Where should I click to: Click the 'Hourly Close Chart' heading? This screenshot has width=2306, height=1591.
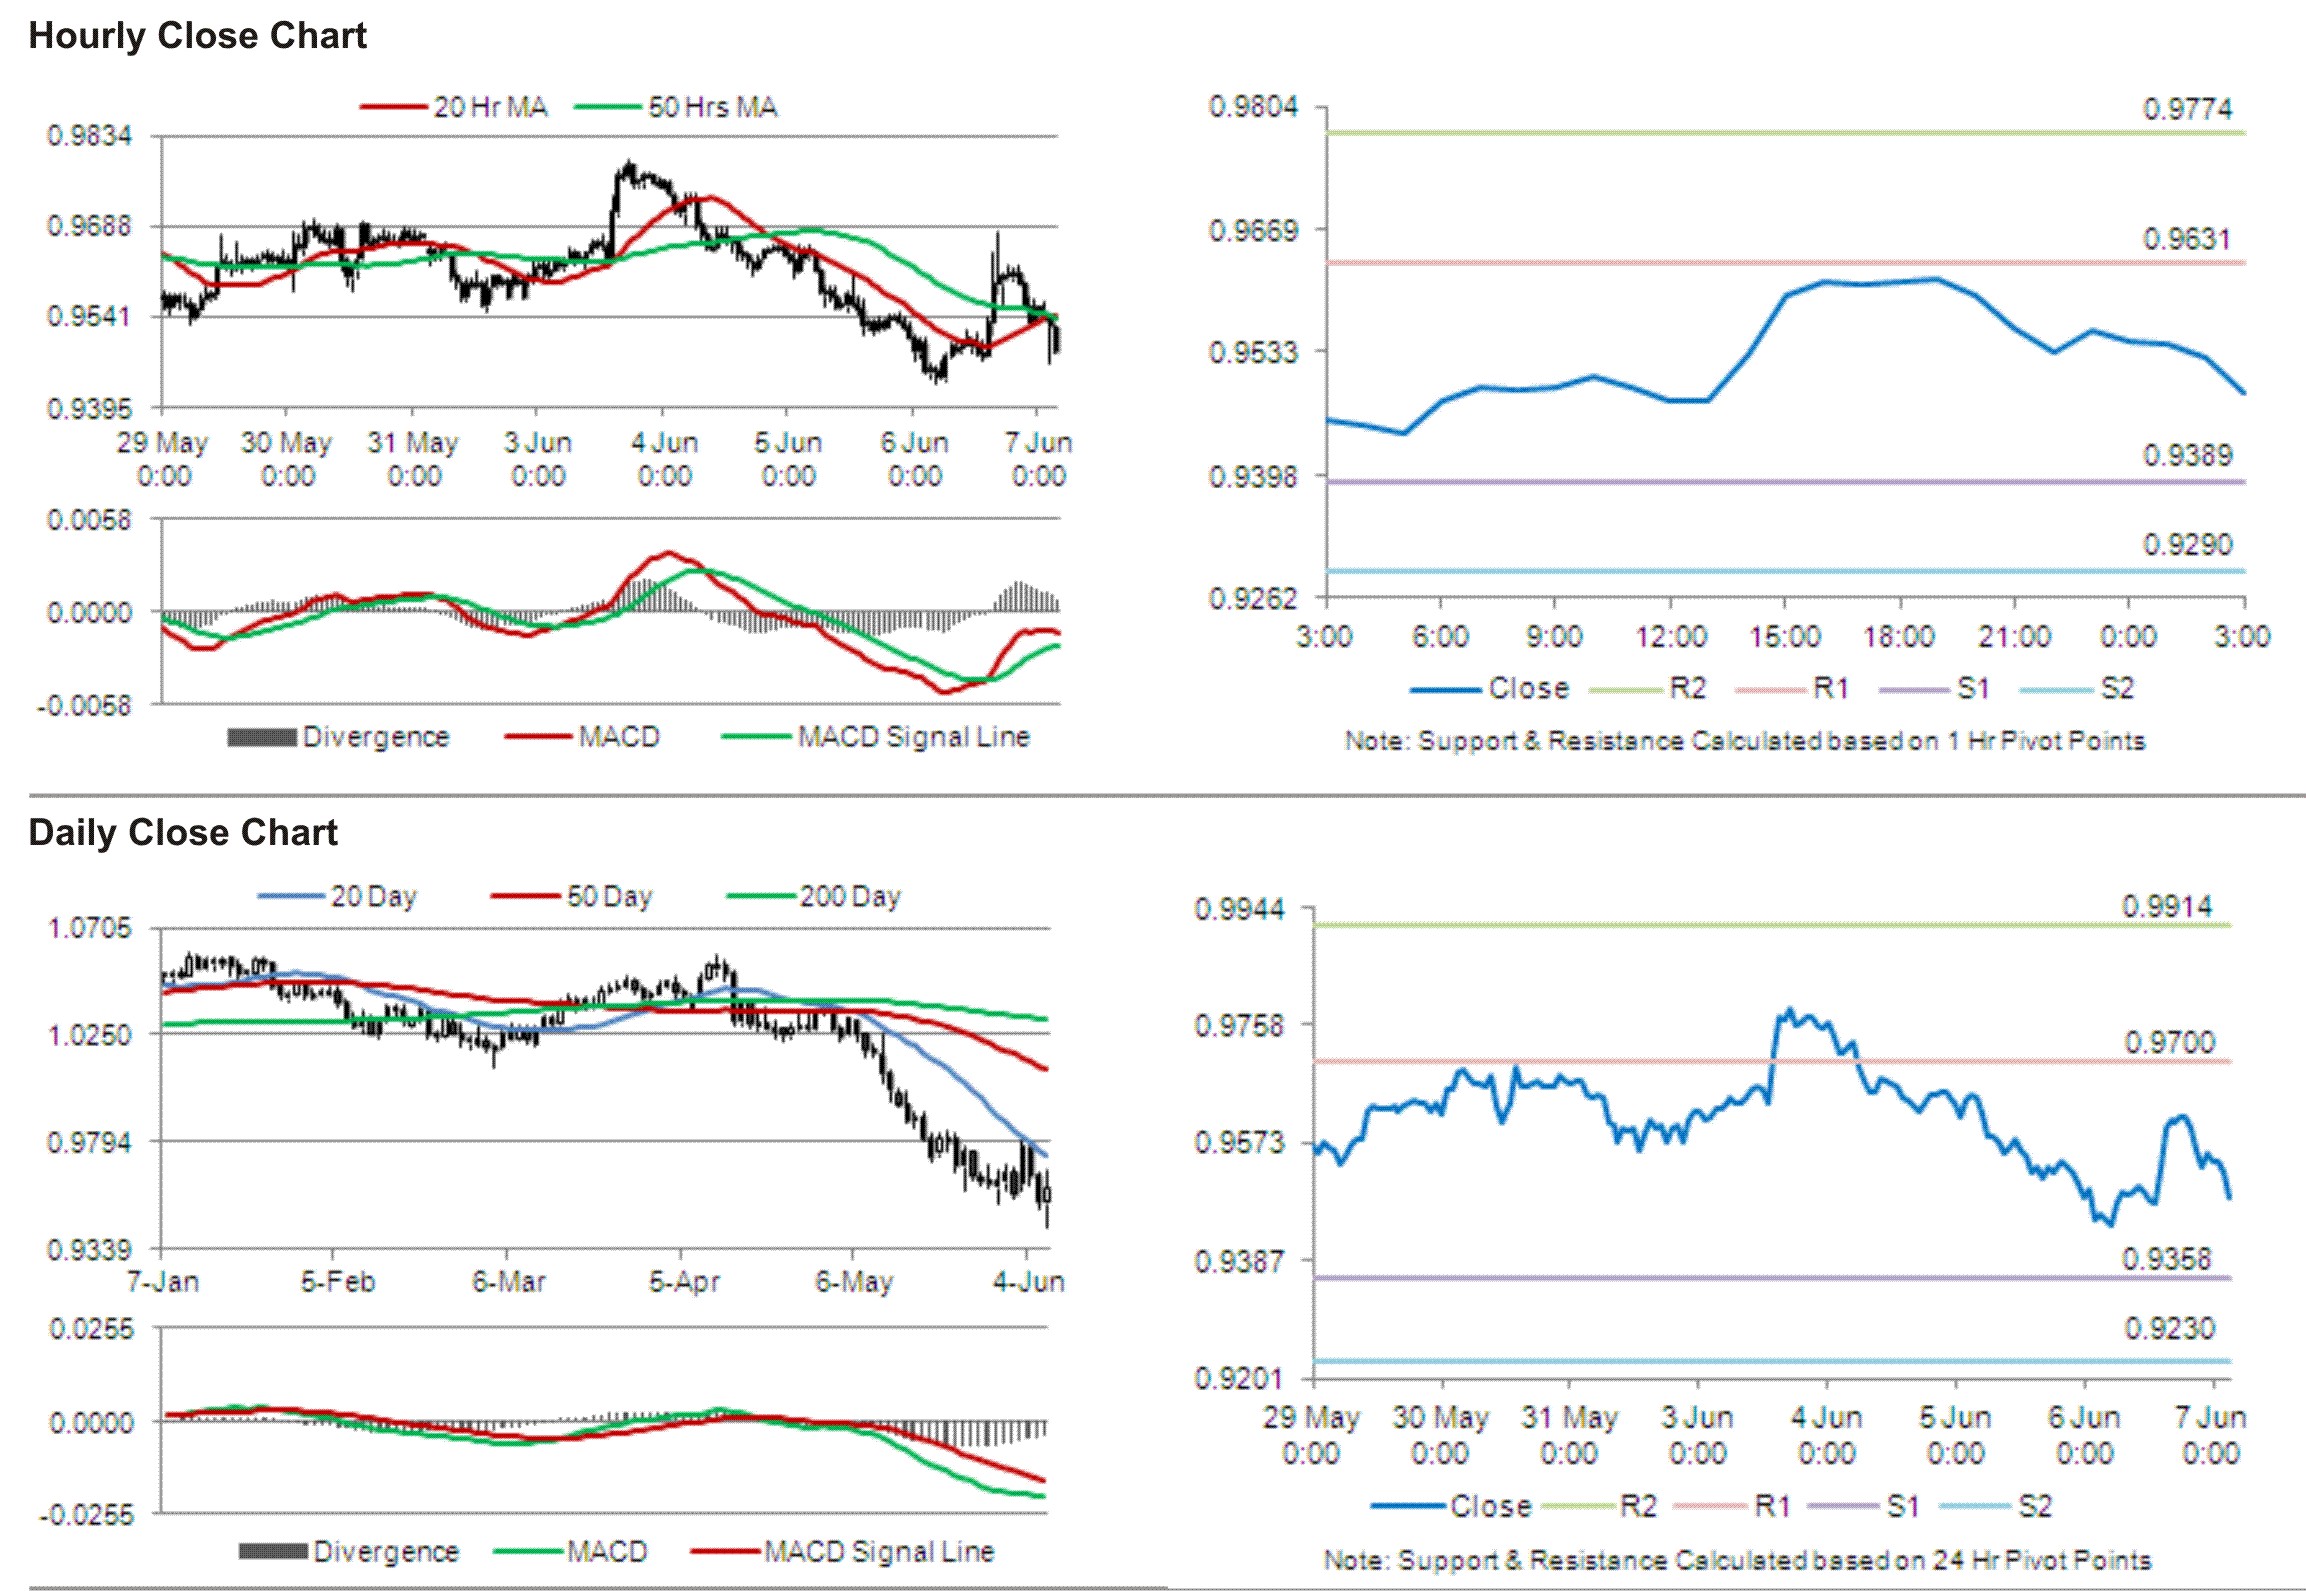tap(197, 36)
